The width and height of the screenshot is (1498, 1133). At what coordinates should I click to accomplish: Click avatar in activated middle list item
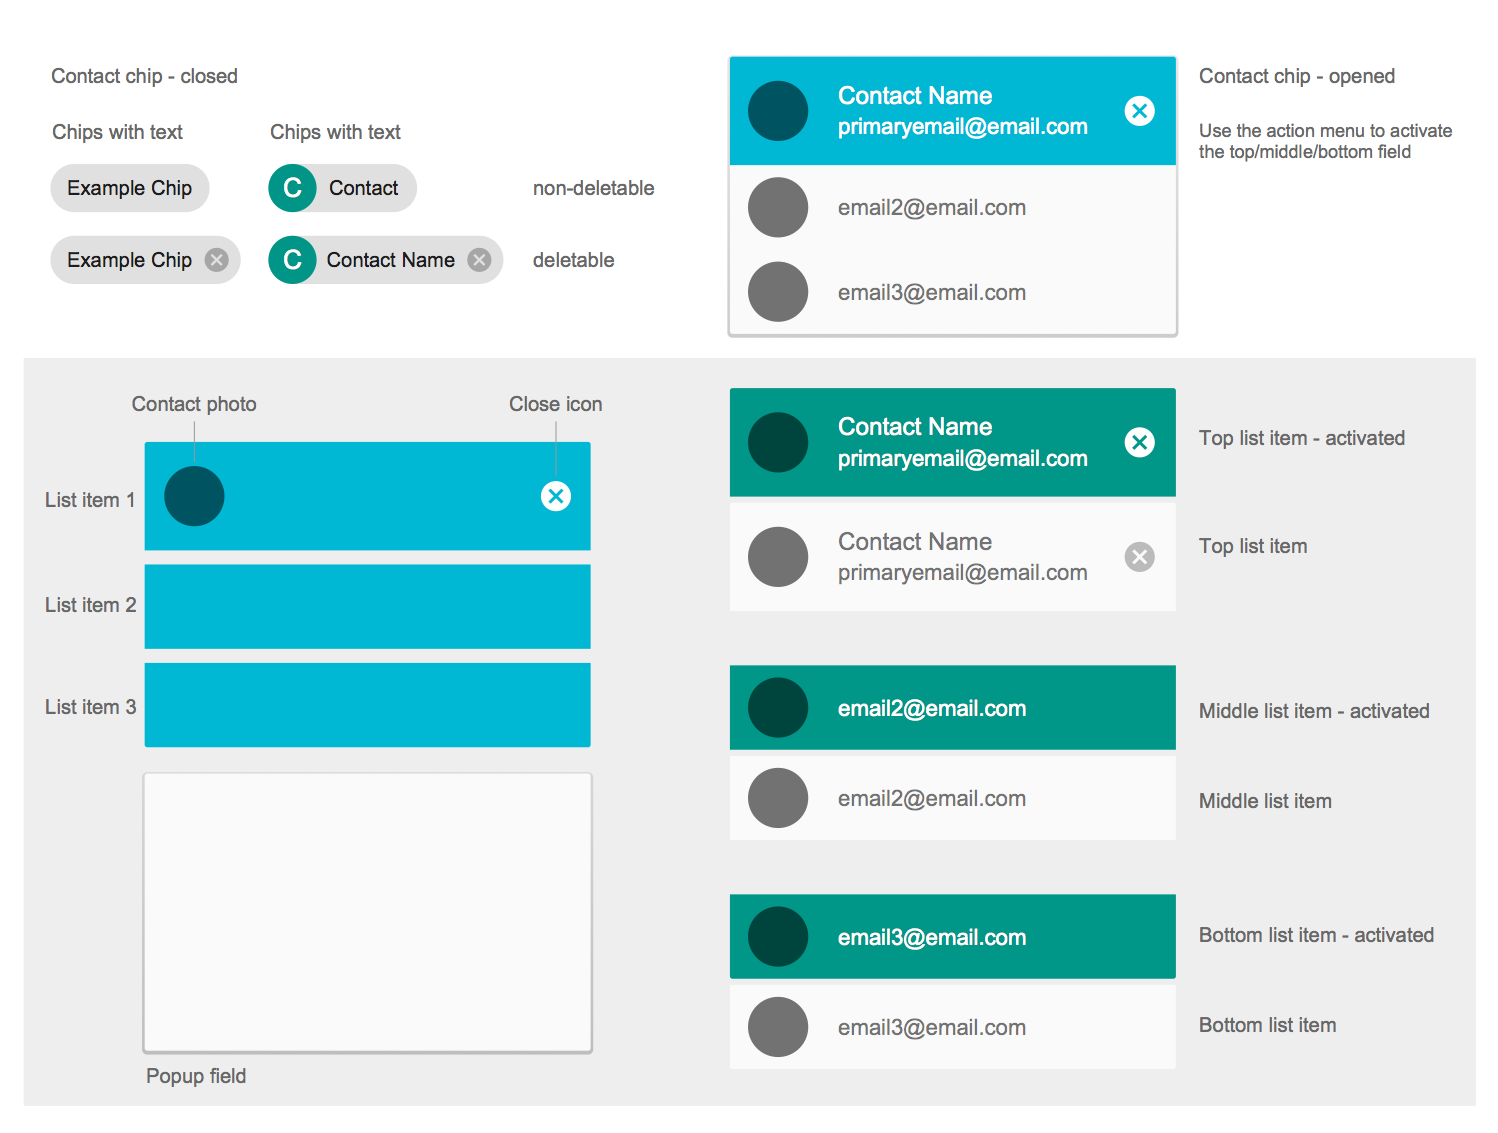point(778,708)
